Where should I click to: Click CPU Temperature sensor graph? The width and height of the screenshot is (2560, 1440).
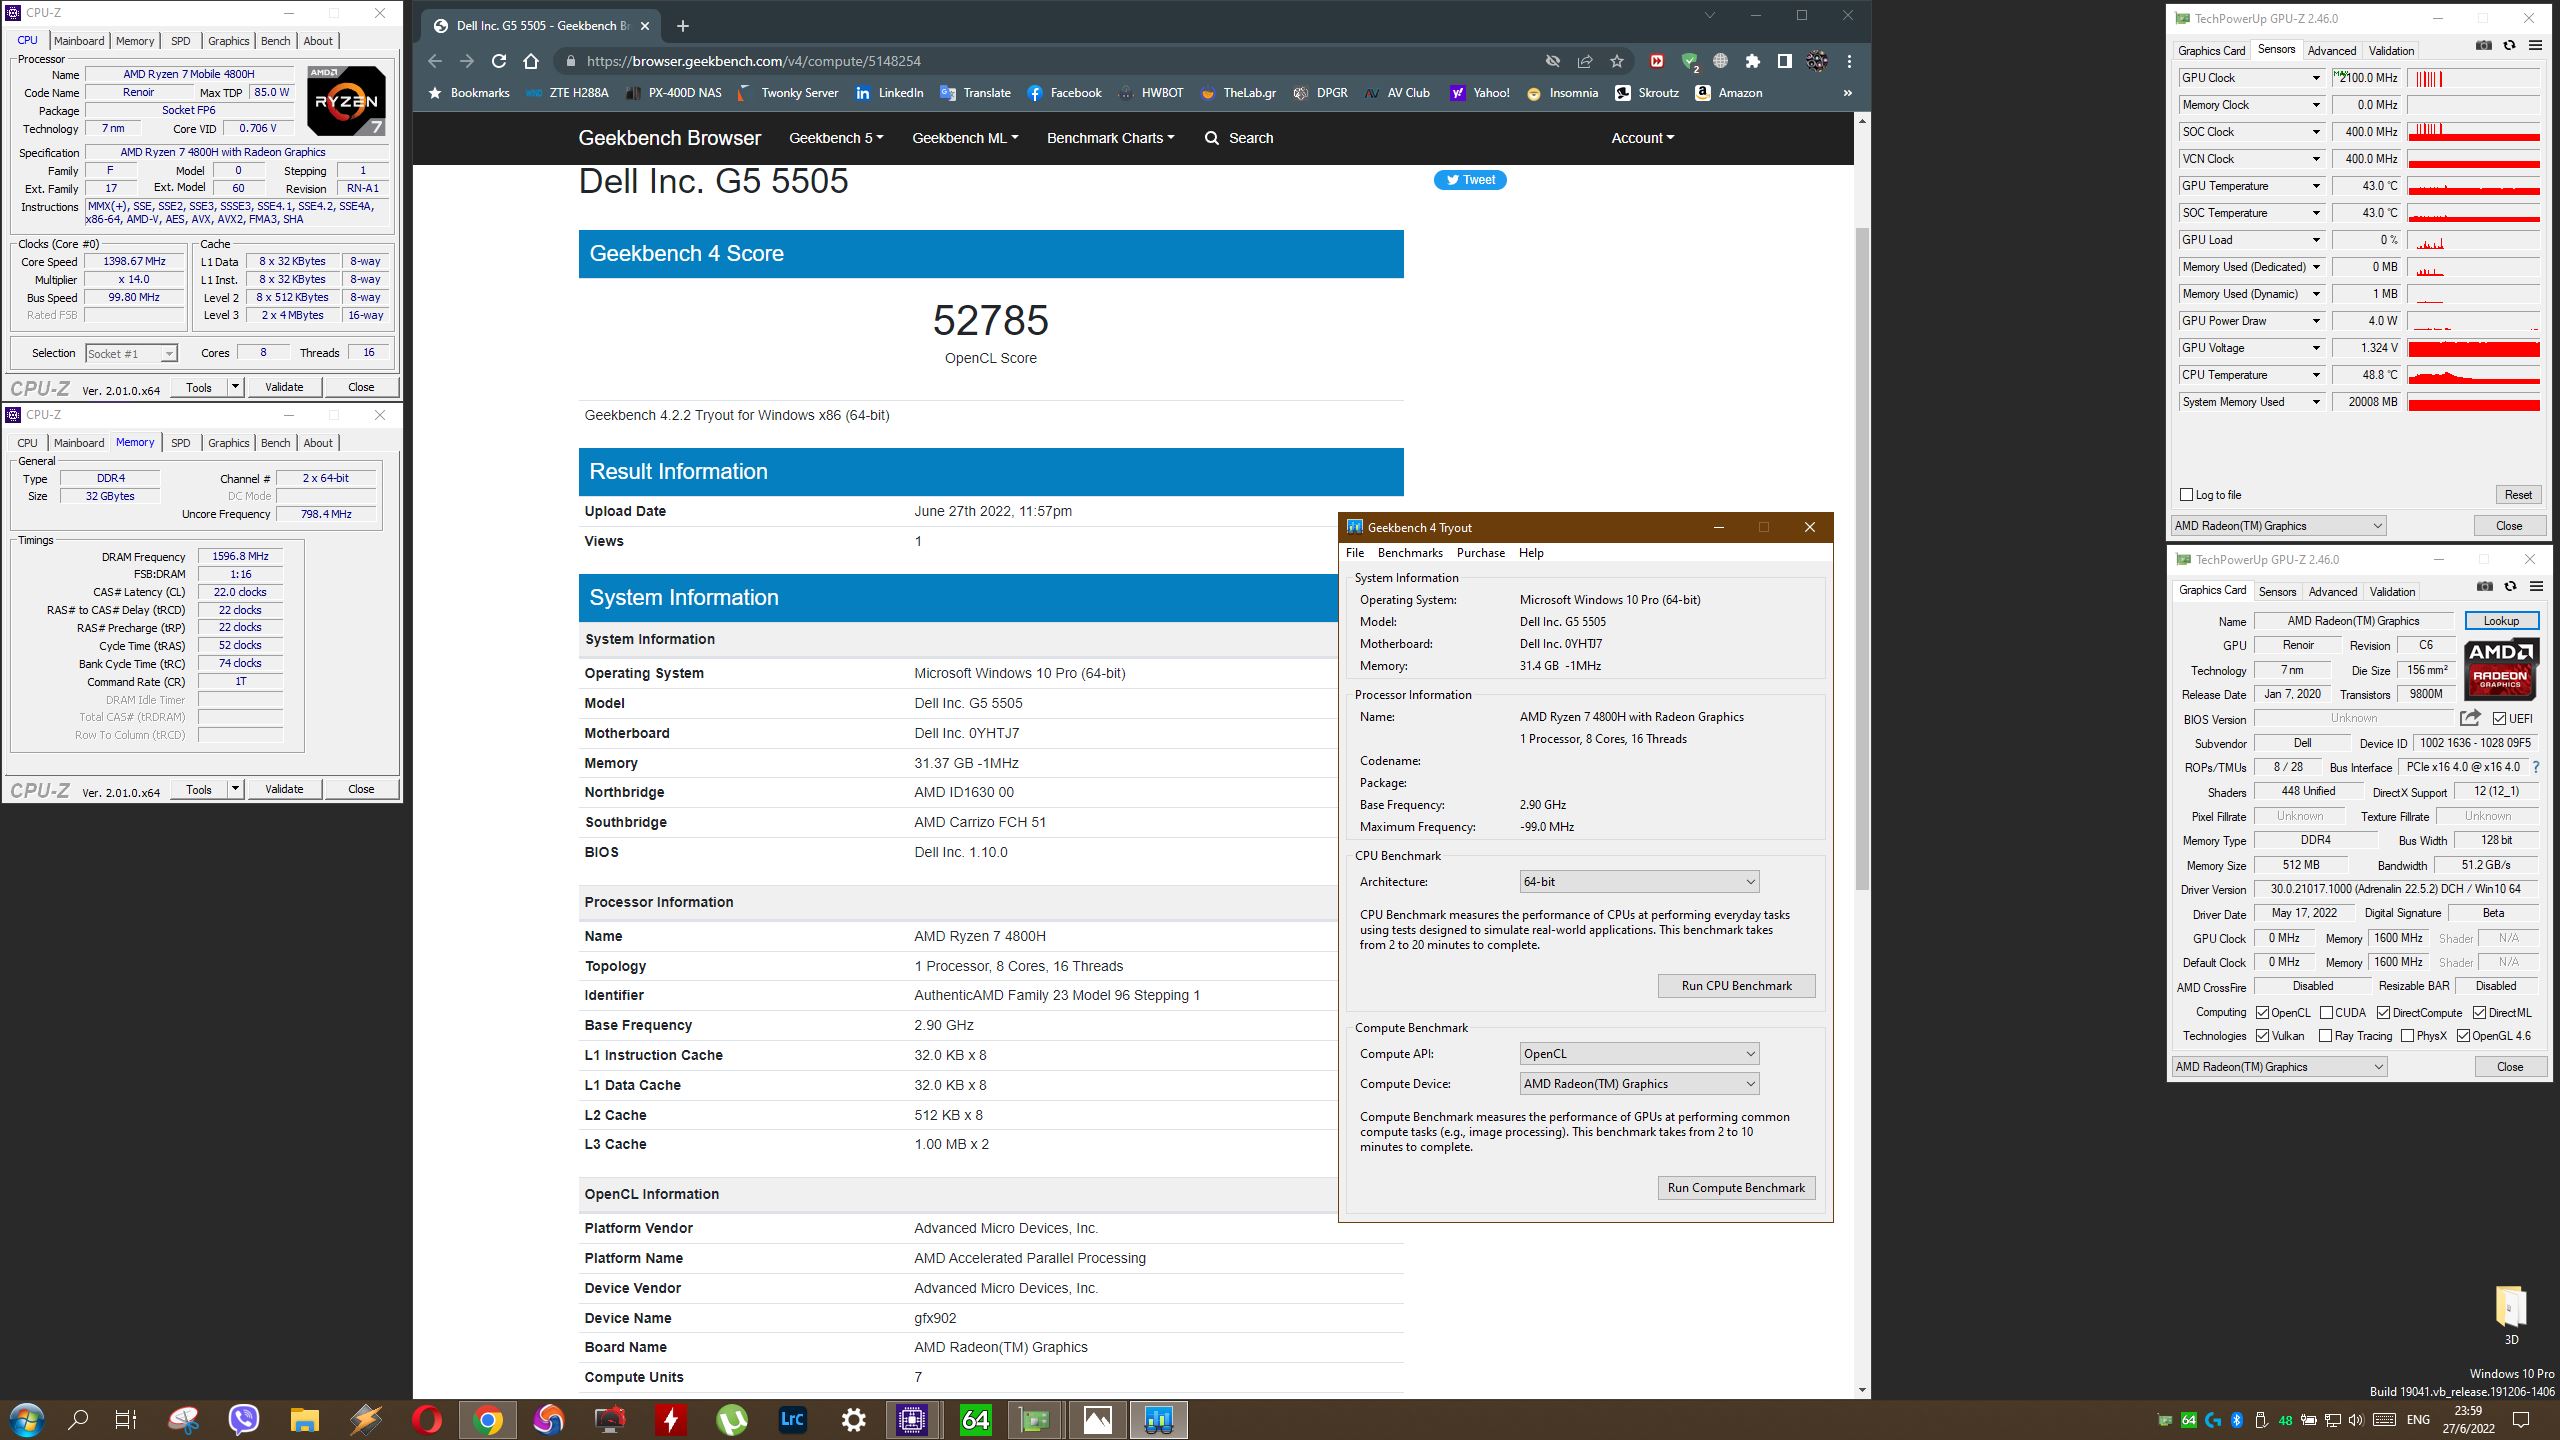2474,375
